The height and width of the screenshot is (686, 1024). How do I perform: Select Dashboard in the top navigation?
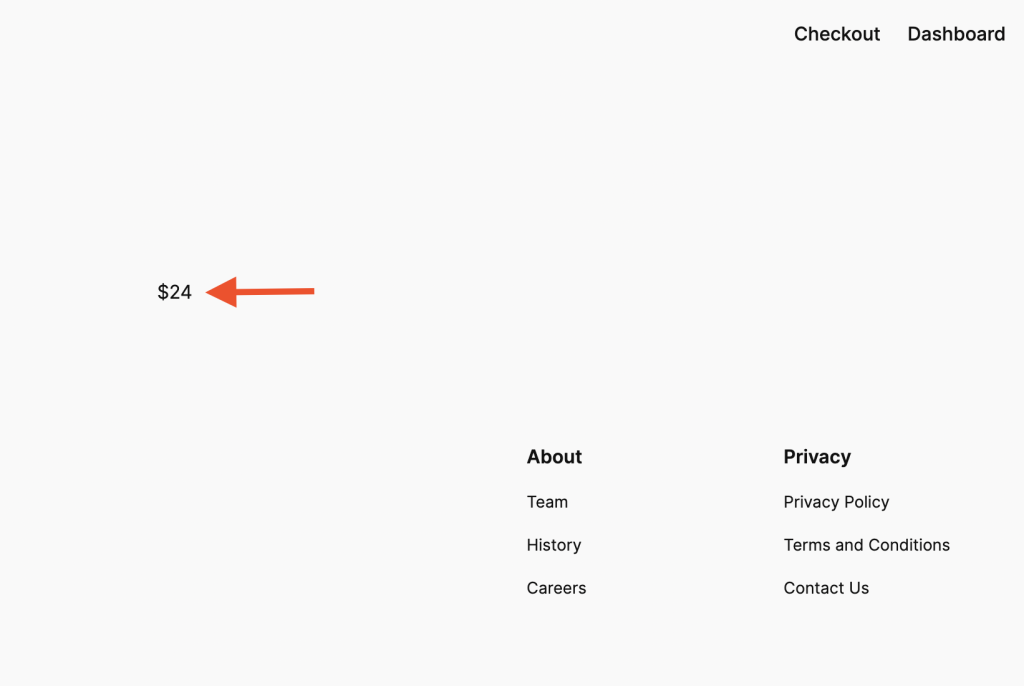[x=956, y=34]
